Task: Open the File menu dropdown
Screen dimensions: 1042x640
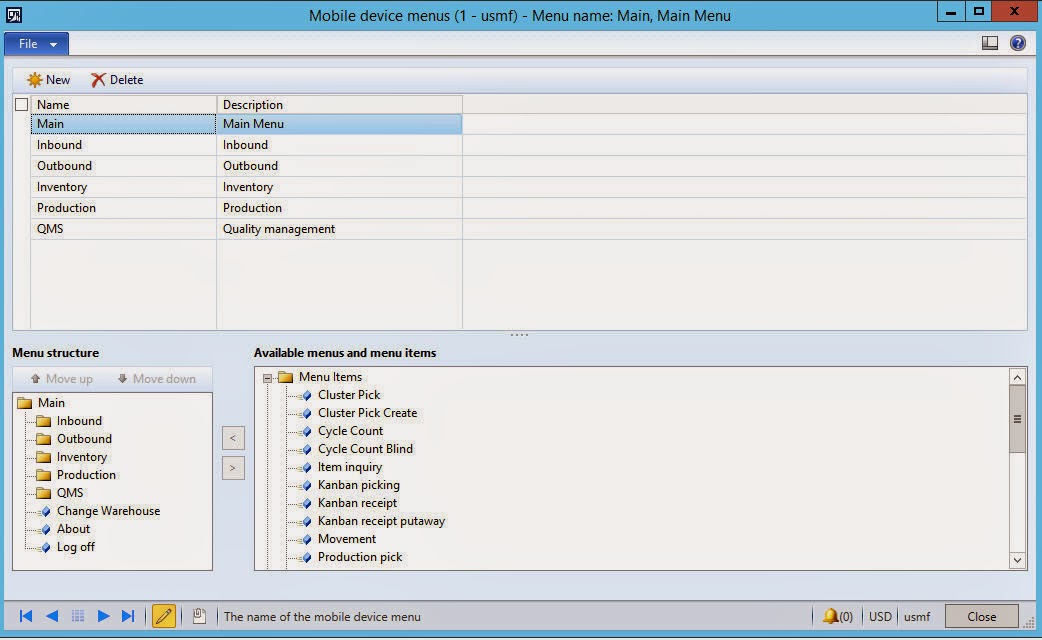Action: pyautogui.click(x=36, y=44)
